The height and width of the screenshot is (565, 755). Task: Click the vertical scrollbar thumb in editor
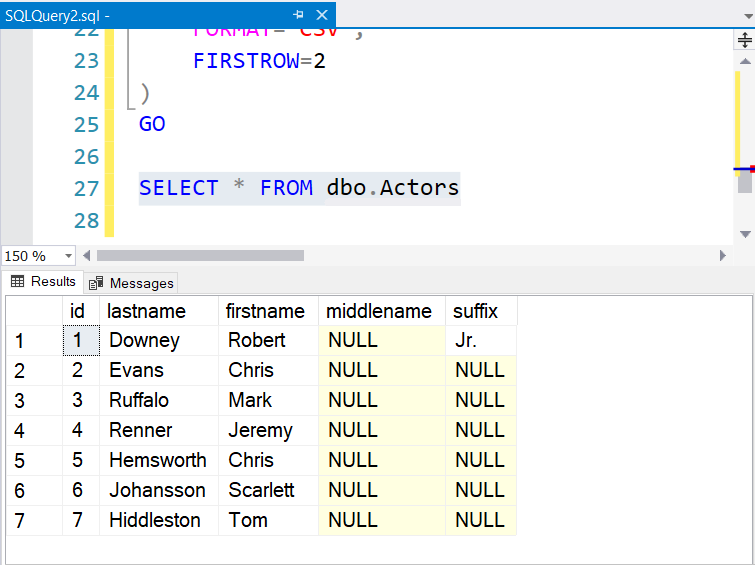pos(745,182)
